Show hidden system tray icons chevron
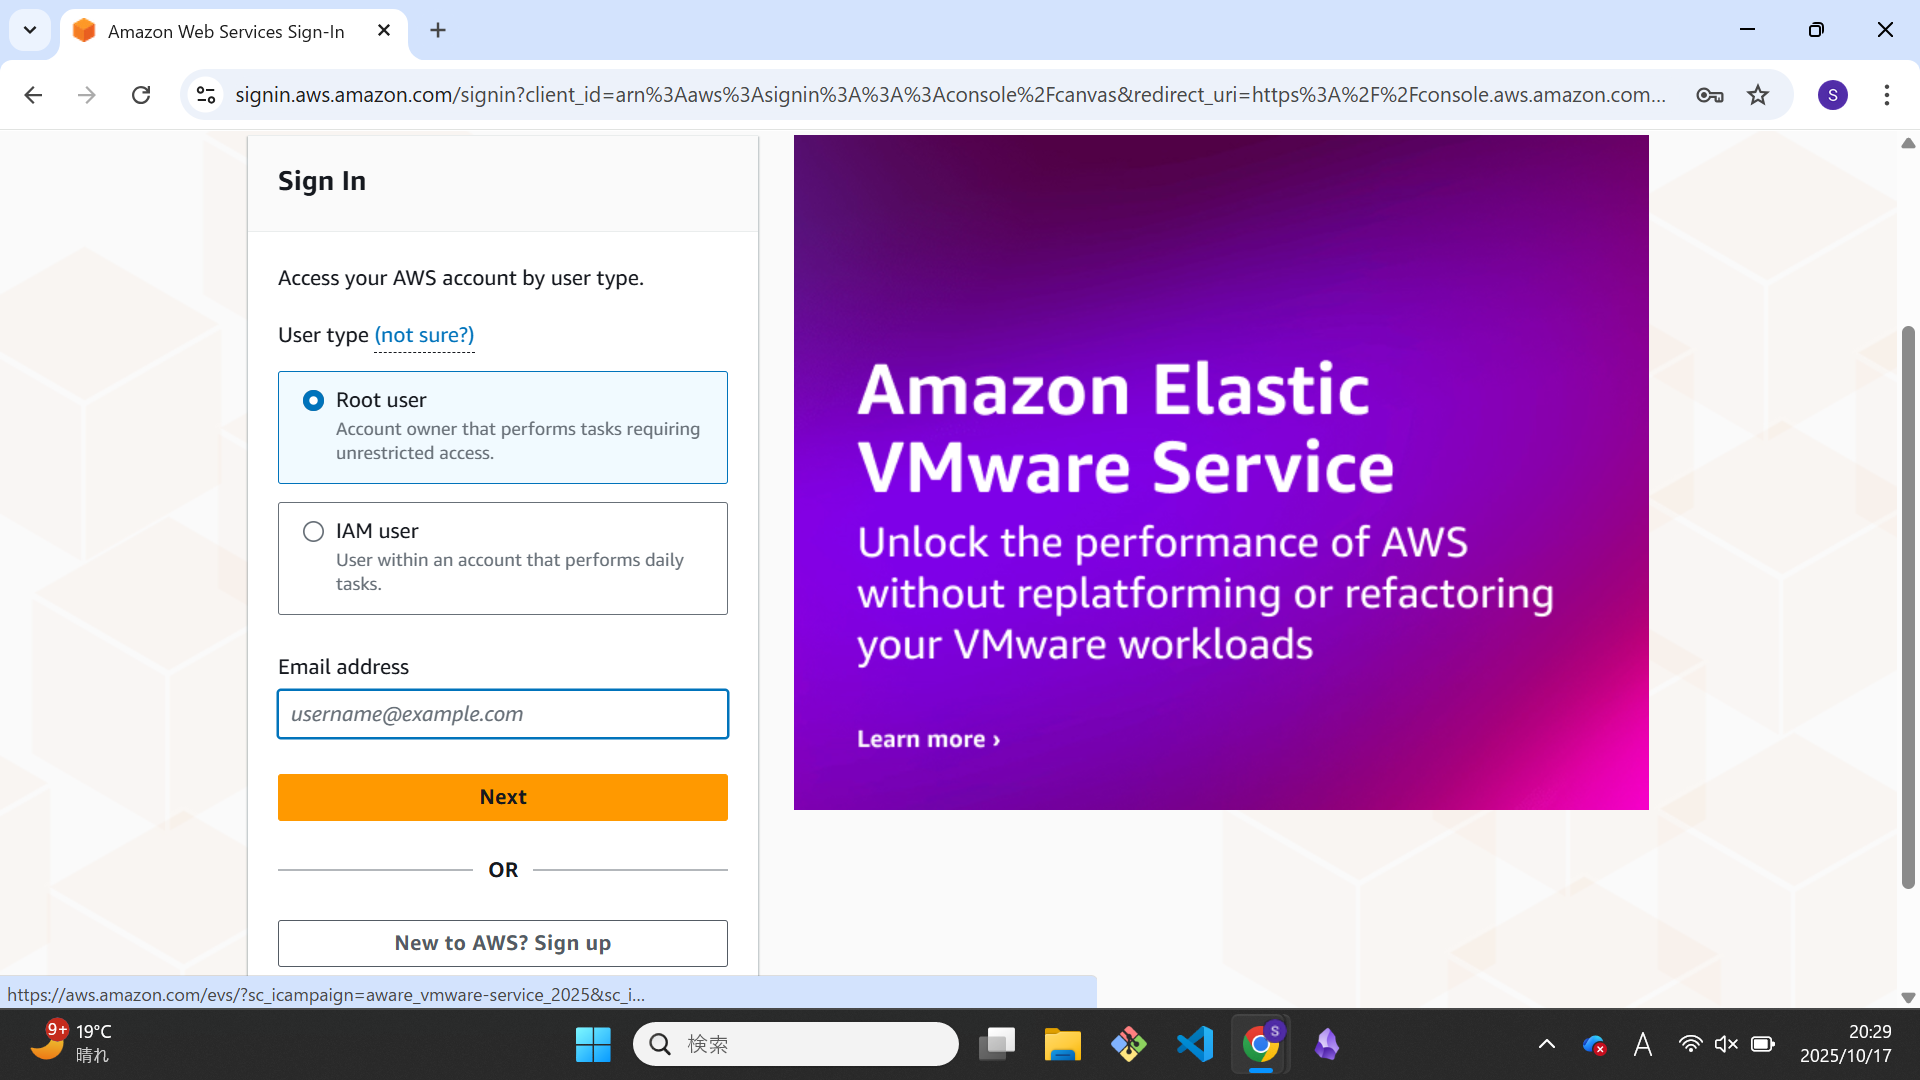This screenshot has width=1920, height=1080. [x=1546, y=1044]
